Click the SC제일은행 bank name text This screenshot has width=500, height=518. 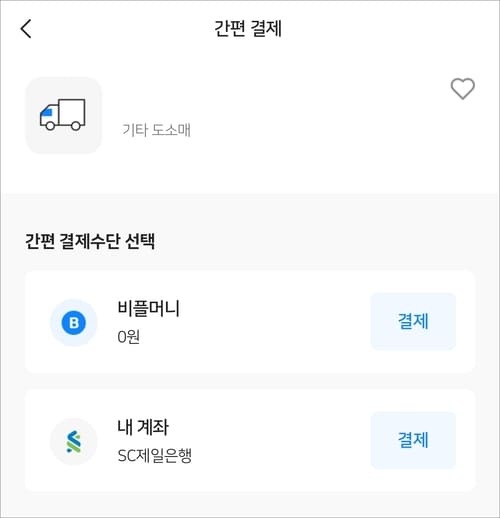click(155, 455)
